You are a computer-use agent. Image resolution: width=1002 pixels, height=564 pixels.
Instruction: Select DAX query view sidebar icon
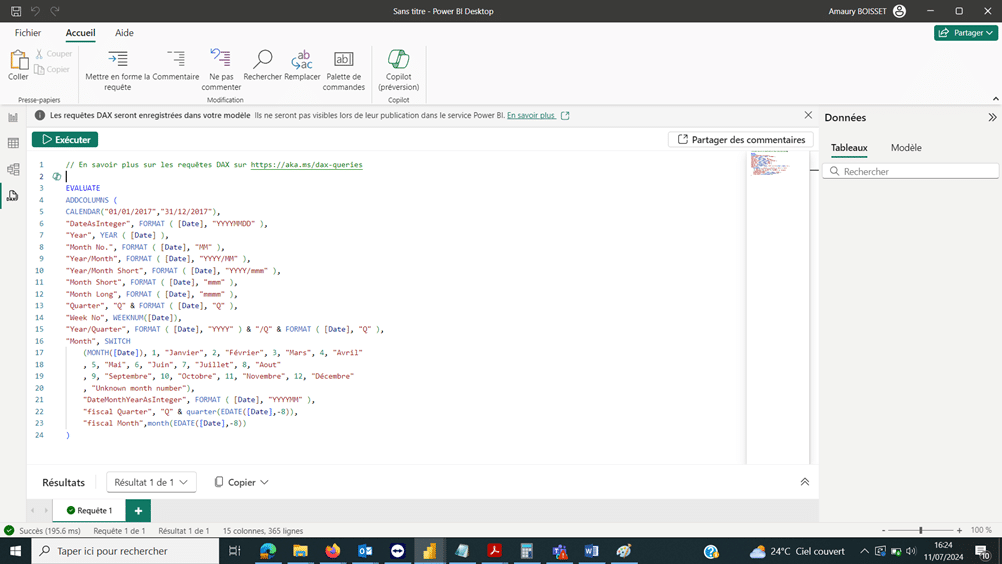13,195
